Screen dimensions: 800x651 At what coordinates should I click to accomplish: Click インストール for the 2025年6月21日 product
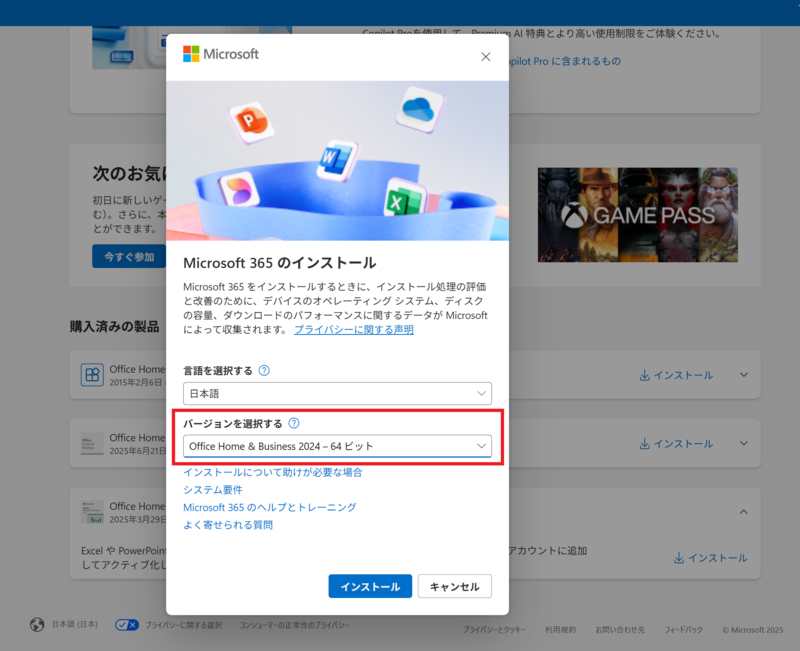[676, 444]
